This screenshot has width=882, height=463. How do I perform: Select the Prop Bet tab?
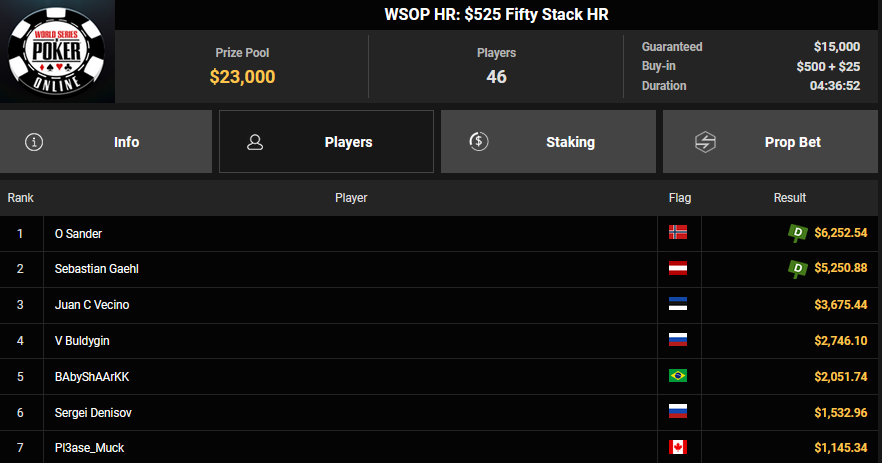770,142
